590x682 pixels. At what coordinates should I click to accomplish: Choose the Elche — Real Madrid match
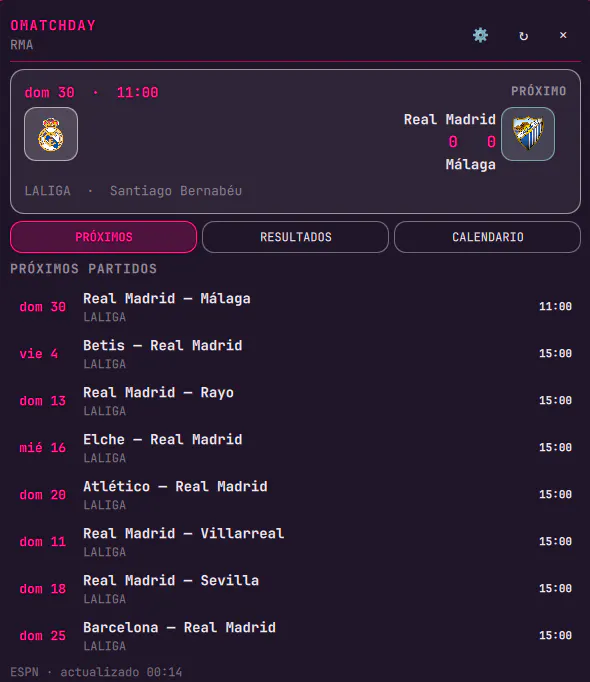(x=295, y=448)
